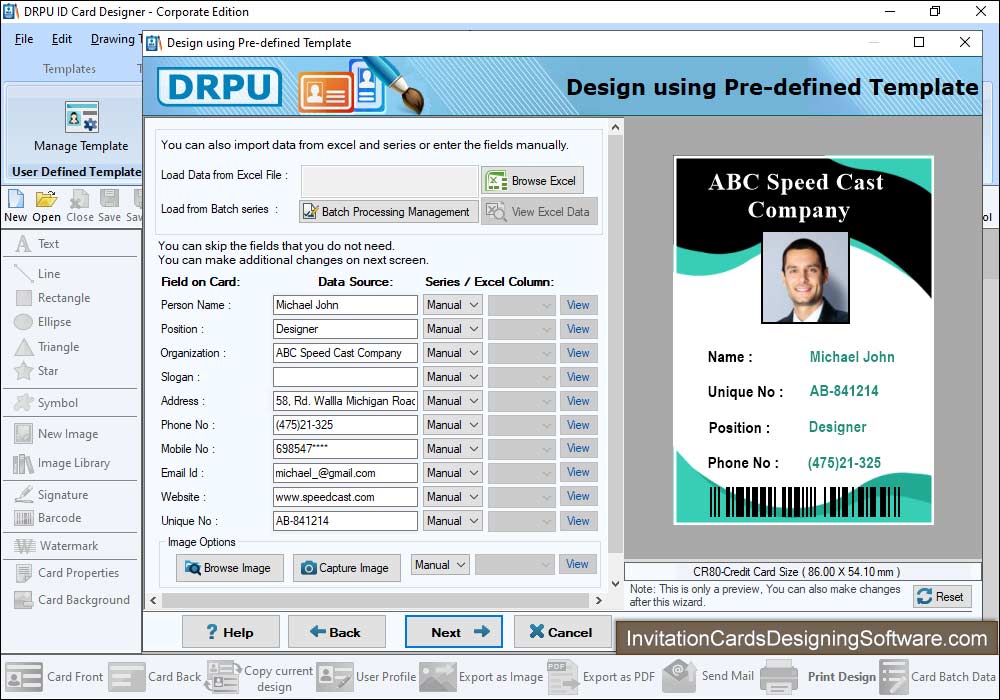Select the Star shape tool

click(x=36, y=370)
